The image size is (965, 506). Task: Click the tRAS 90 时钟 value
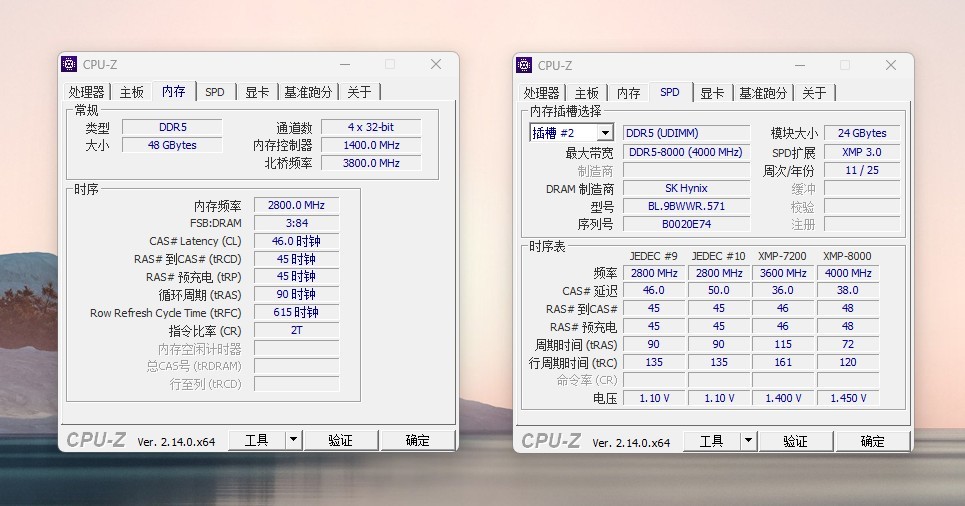[296, 294]
